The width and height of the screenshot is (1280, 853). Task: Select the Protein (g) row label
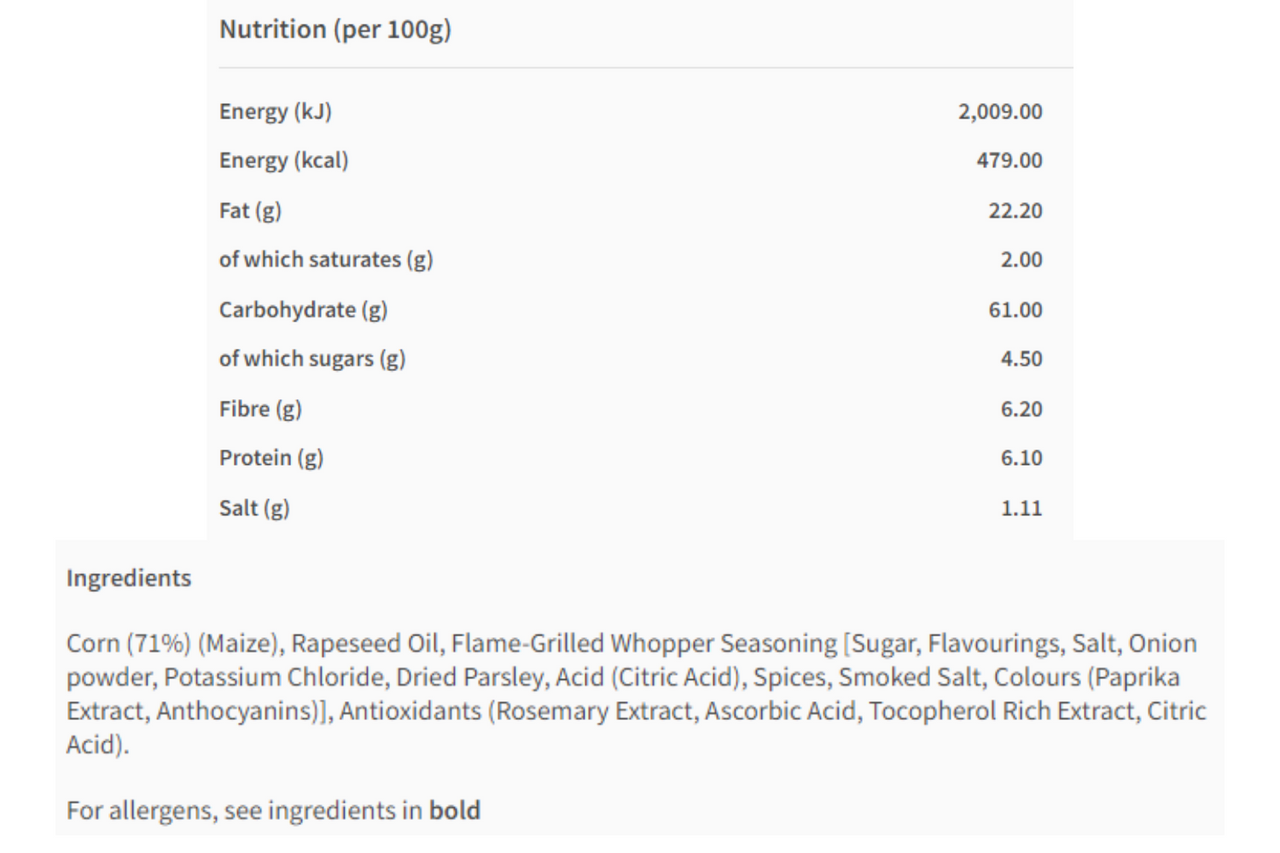point(272,458)
